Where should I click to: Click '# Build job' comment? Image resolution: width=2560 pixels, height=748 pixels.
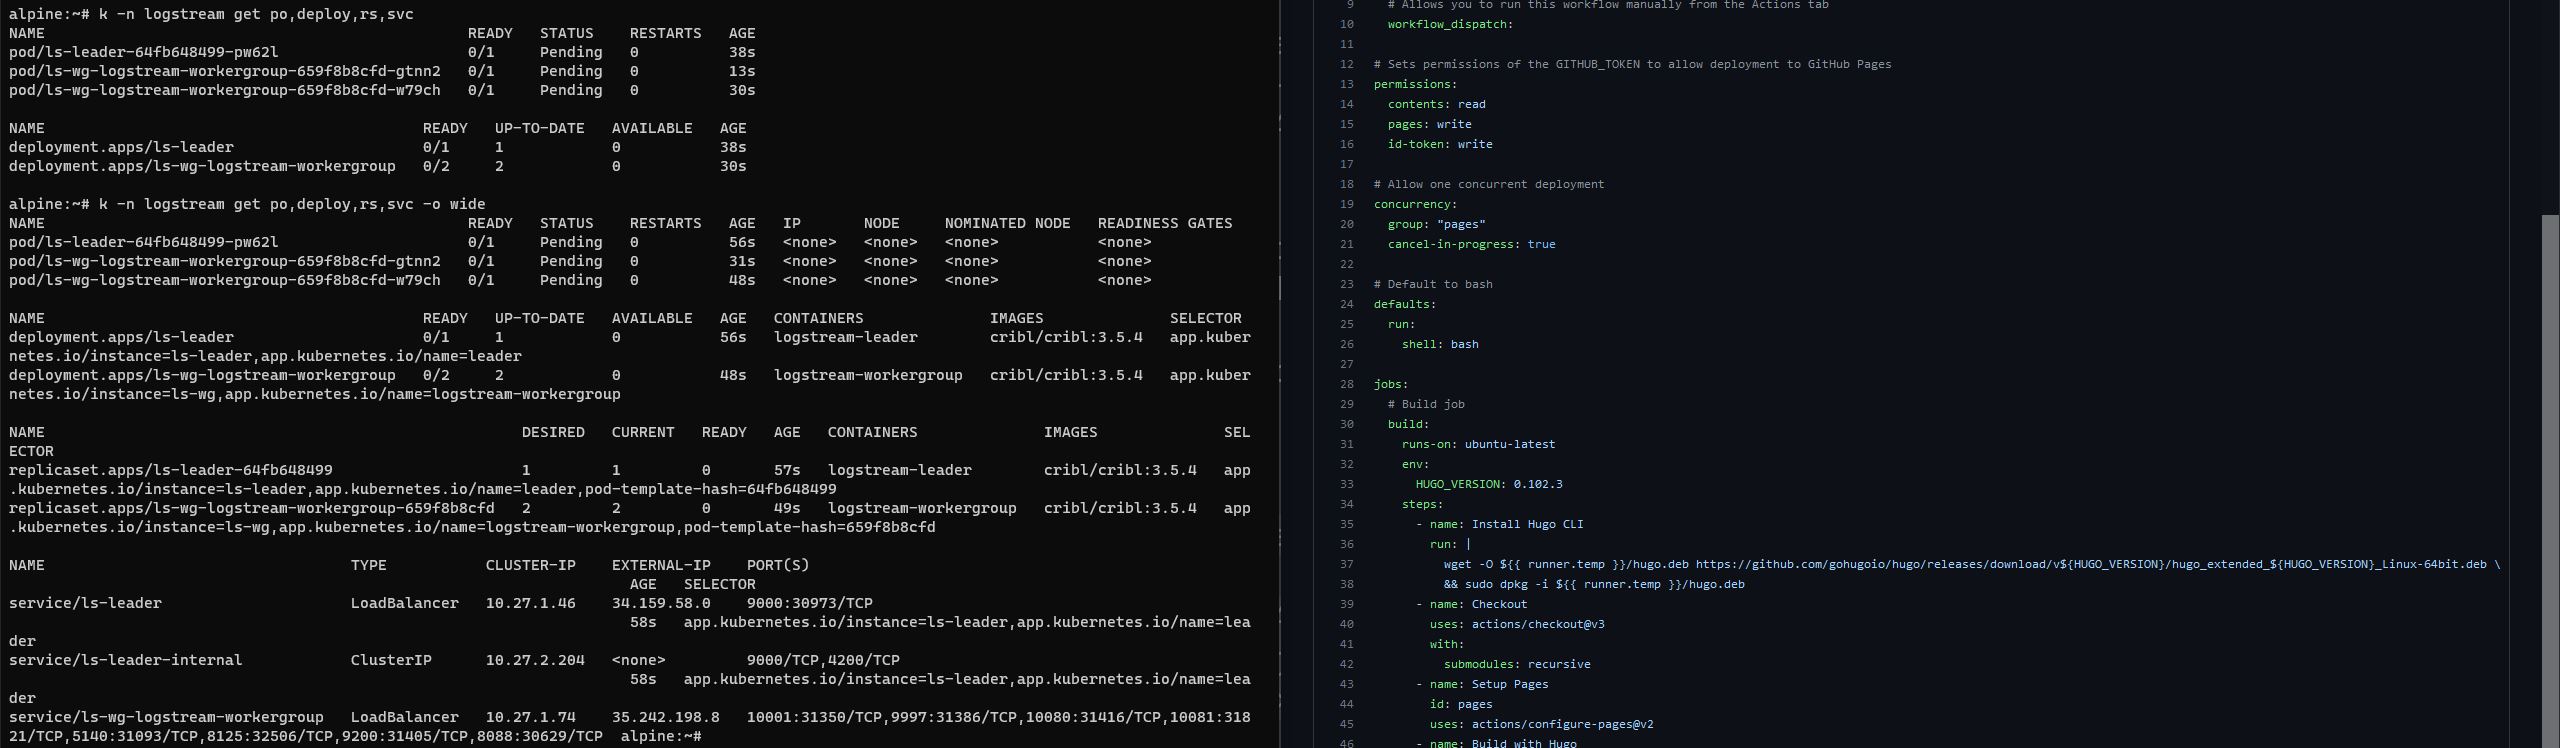[x=1426, y=404]
